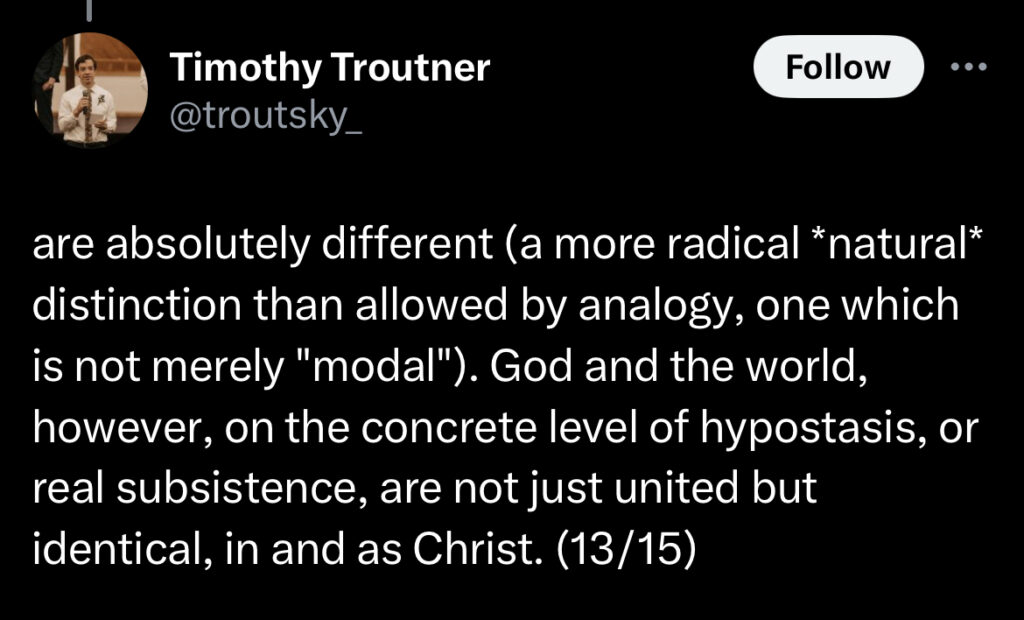Open the three-dot more options menu
Image resolution: width=1024 pixels, height=620 pixels.
(967, 67)
